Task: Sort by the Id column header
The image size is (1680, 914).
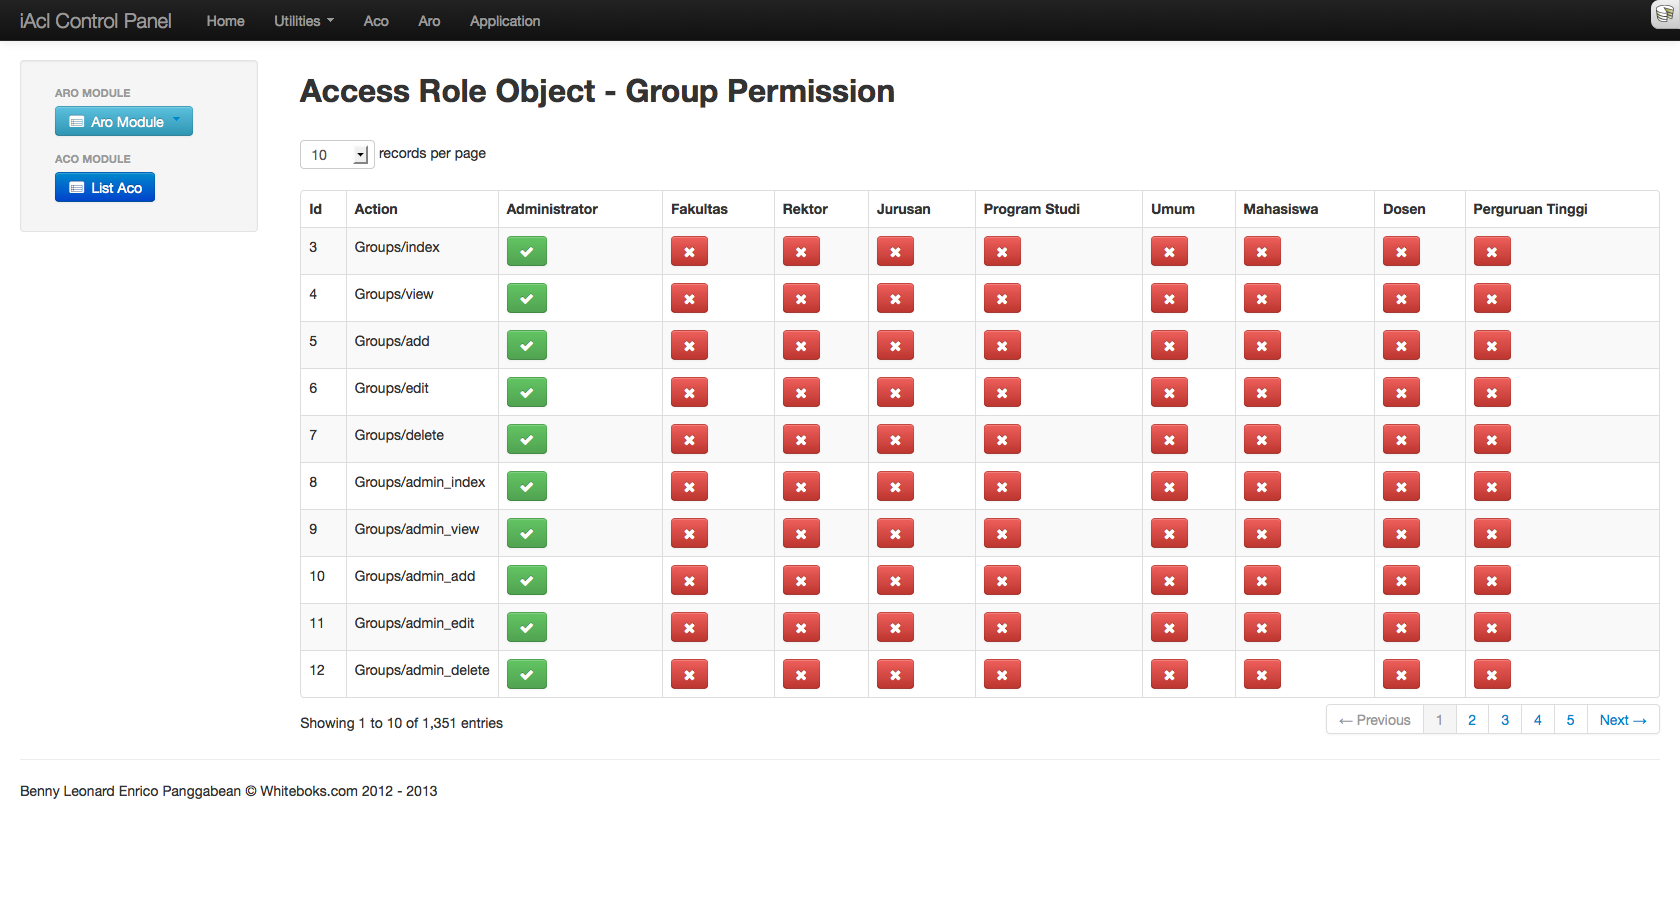Action: tap(323, 209)
